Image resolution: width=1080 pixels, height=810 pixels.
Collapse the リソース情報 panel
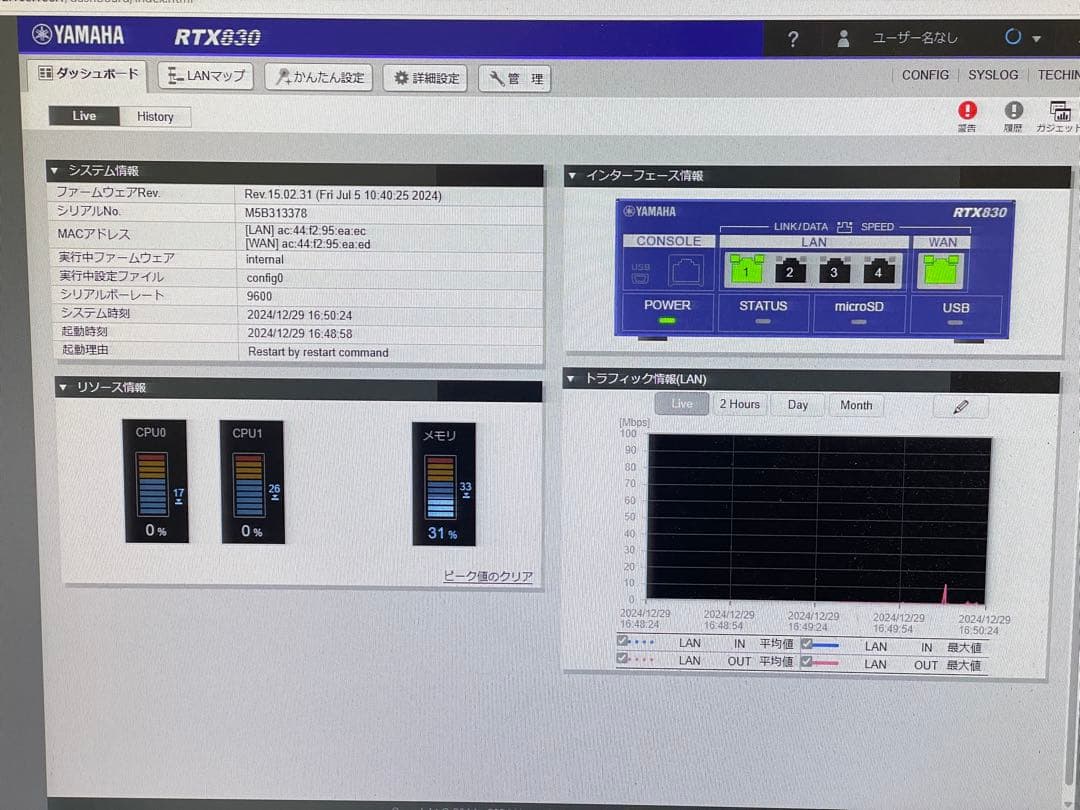pyautogui.click(x=63, y=387)
